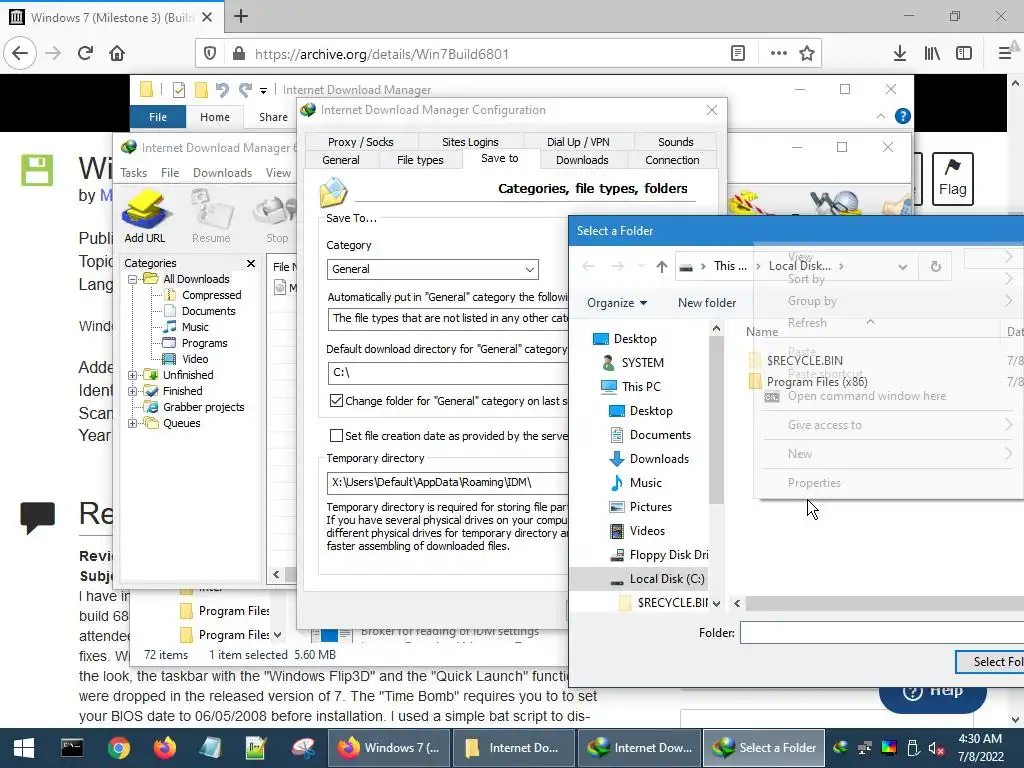Click the Firefox address bar URL
This screenshot has width=1024, height=768.
click(x=381, y=54)
